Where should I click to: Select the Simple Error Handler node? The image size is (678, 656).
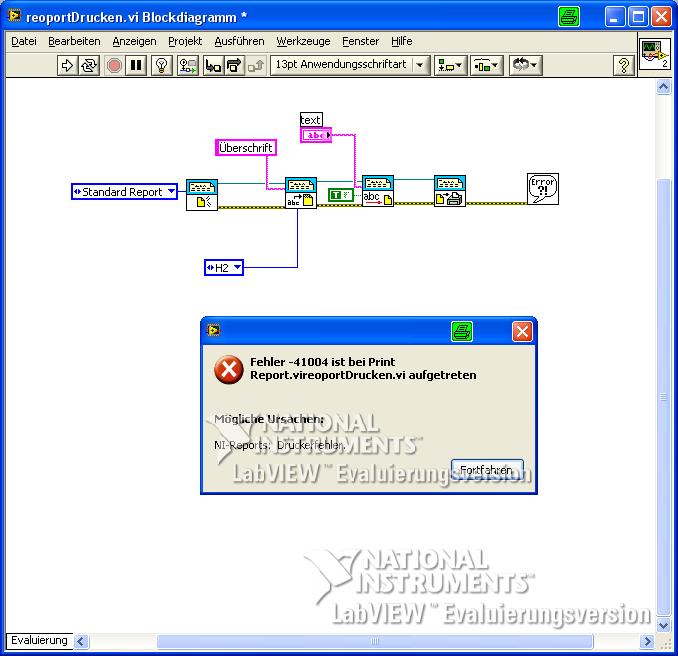pos(543,189)
